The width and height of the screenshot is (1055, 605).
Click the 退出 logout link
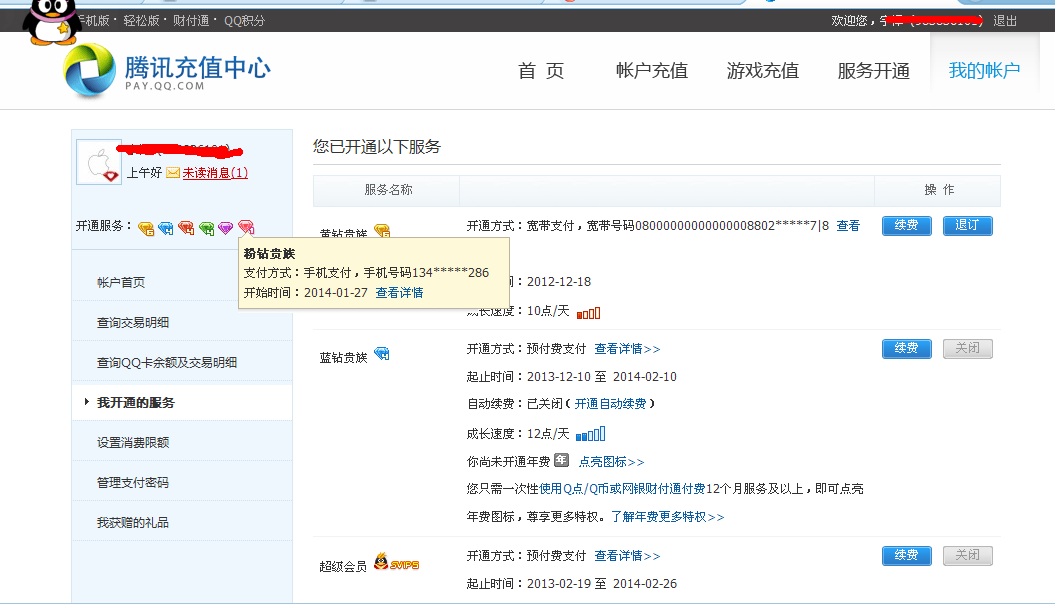pos(1005,21)
